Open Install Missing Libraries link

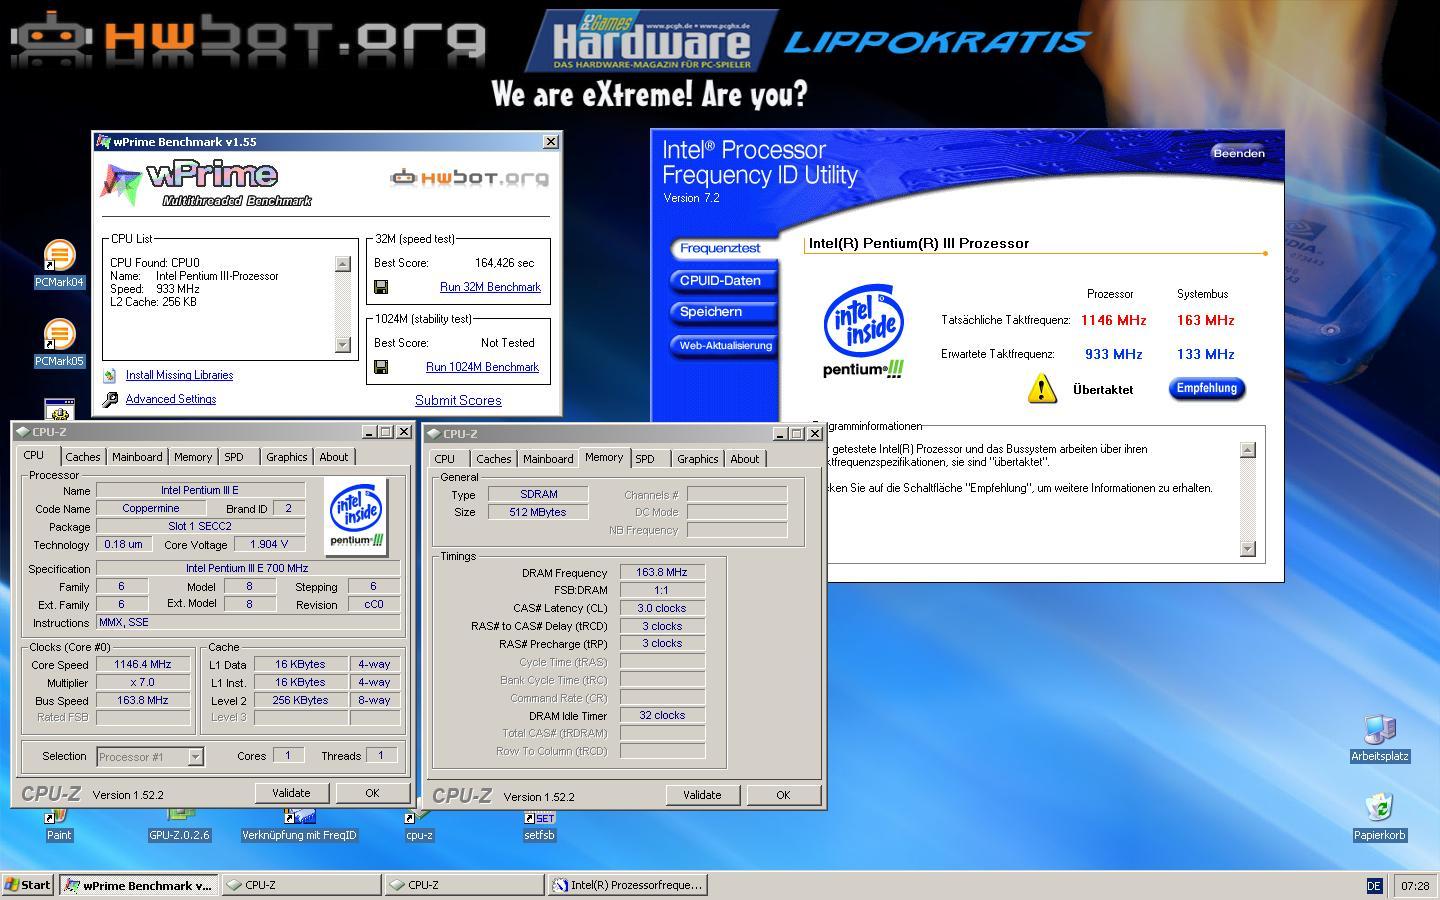point(179,375)
